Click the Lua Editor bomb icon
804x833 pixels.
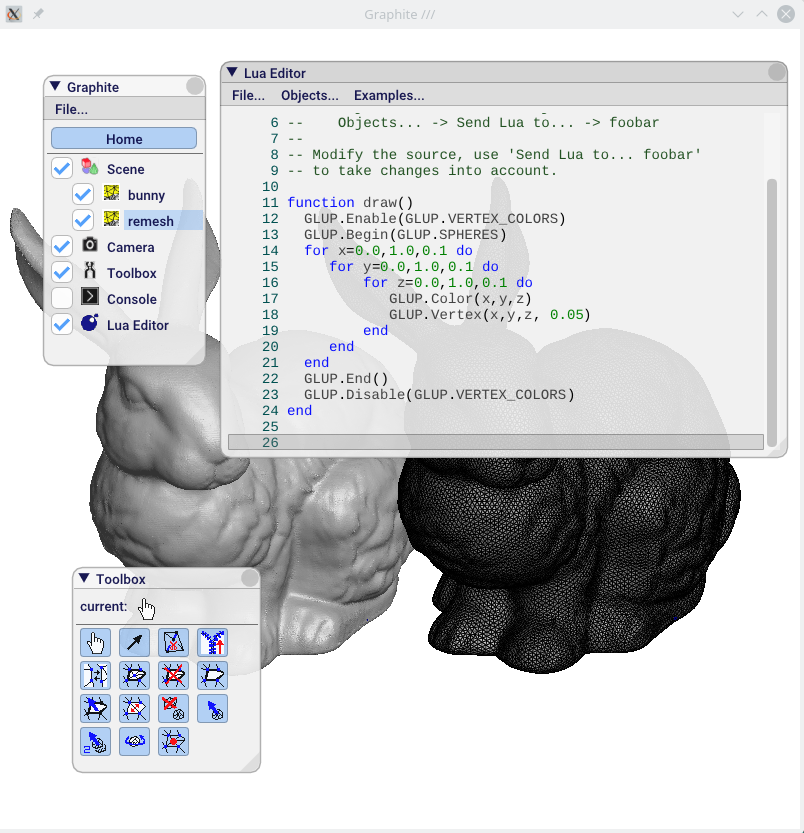click(112, 325)
